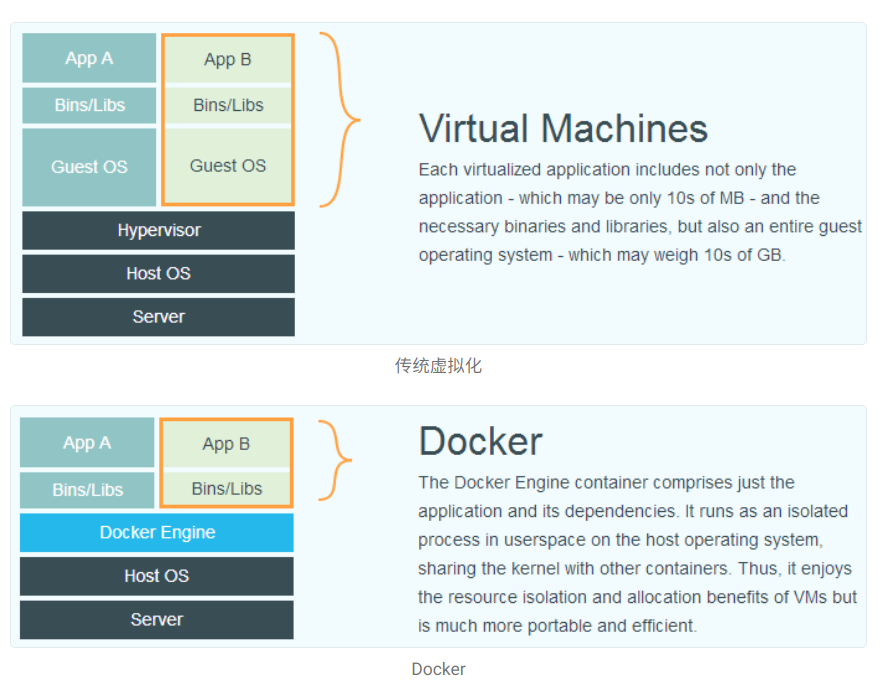The image size is (884, 695).
Task: Select App A in the Docker diagram
Action: (87, 443)
